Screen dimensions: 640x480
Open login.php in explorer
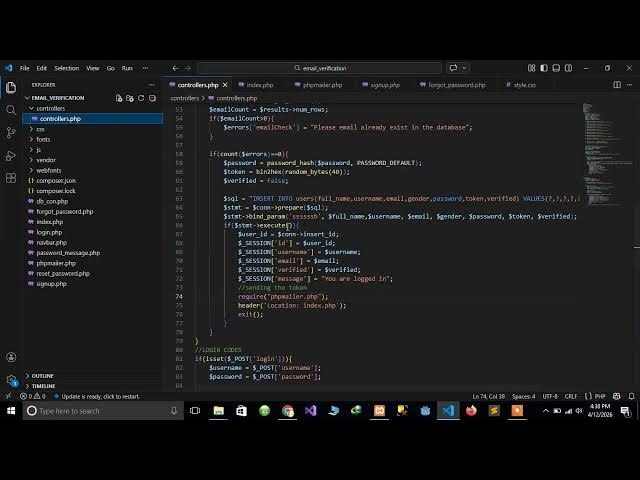tap(49, 232)
